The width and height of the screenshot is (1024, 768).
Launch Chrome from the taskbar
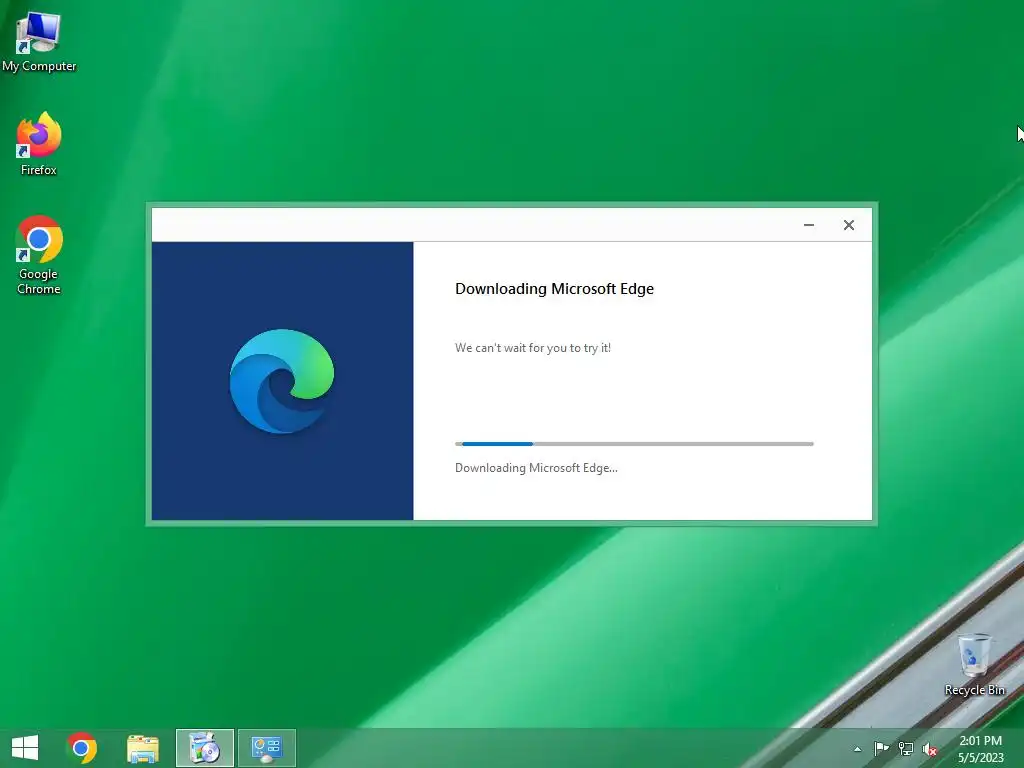82,748
